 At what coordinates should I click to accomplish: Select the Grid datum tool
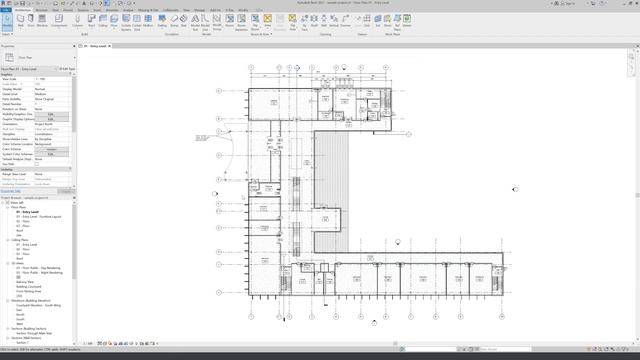click(x=367, y=21)
